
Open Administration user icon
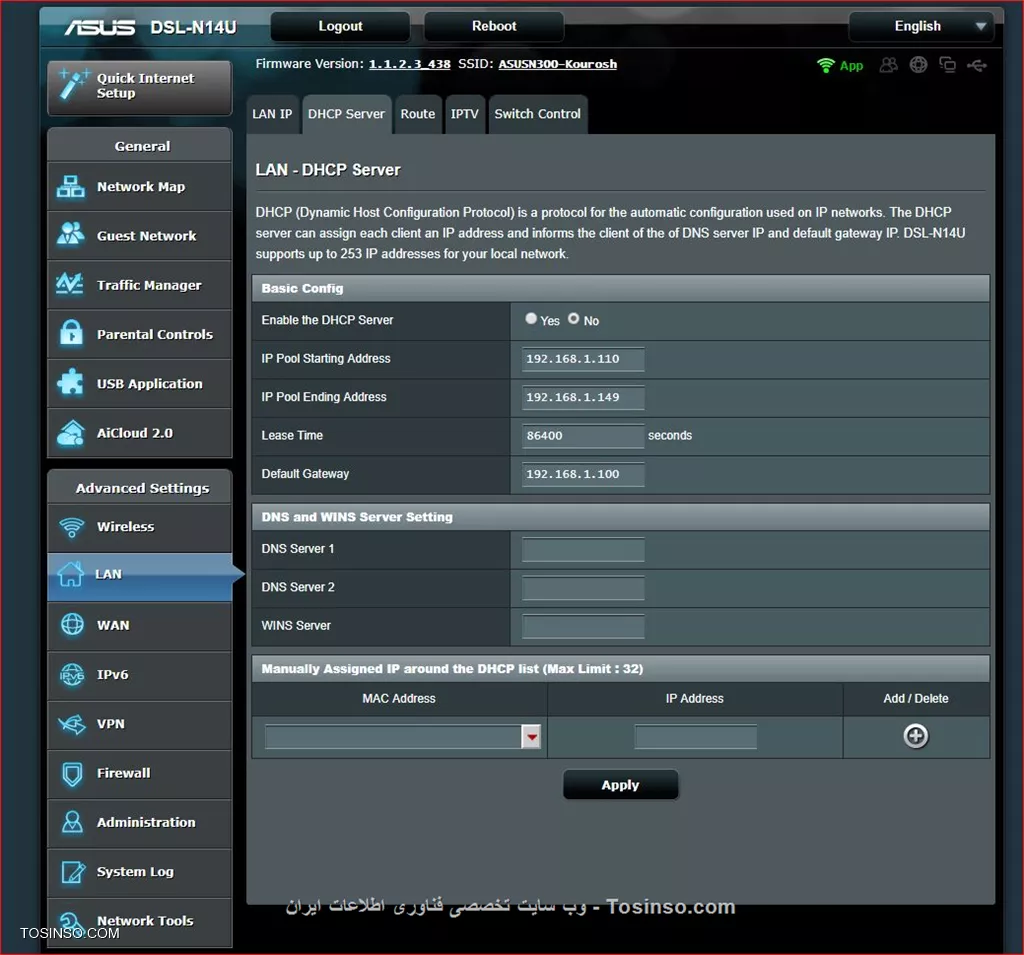(72, 822)
